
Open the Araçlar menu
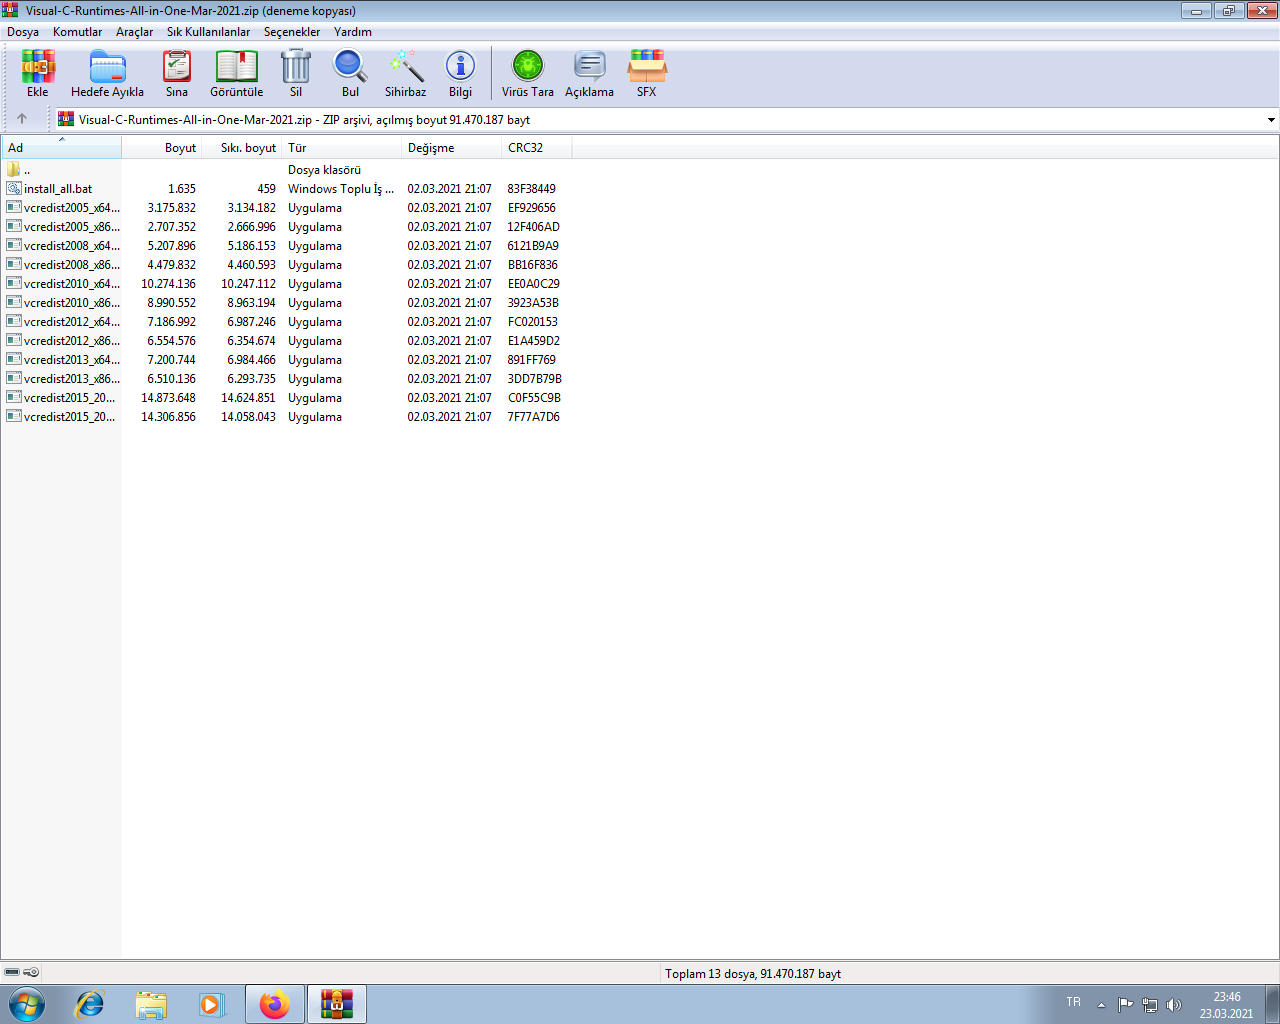tap(135, 32)
